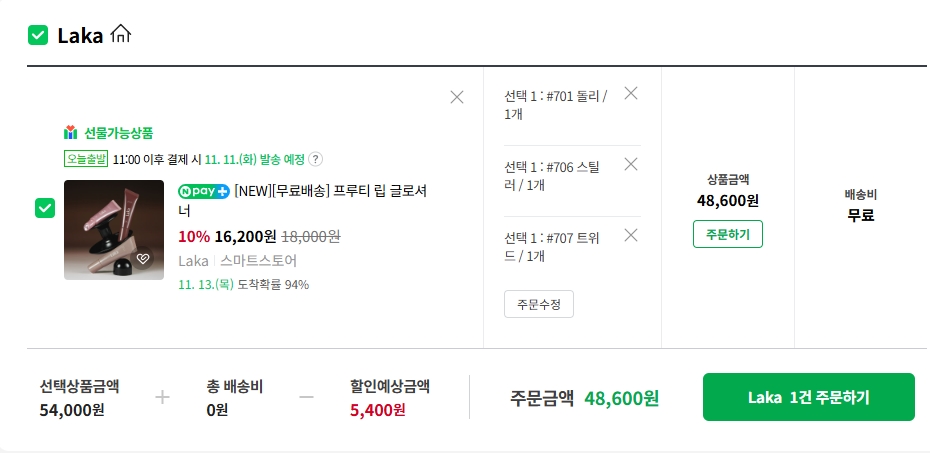930x453 pixels.
Task: Open the 프루티 립 글로셔너 product title
Action: 330,191
